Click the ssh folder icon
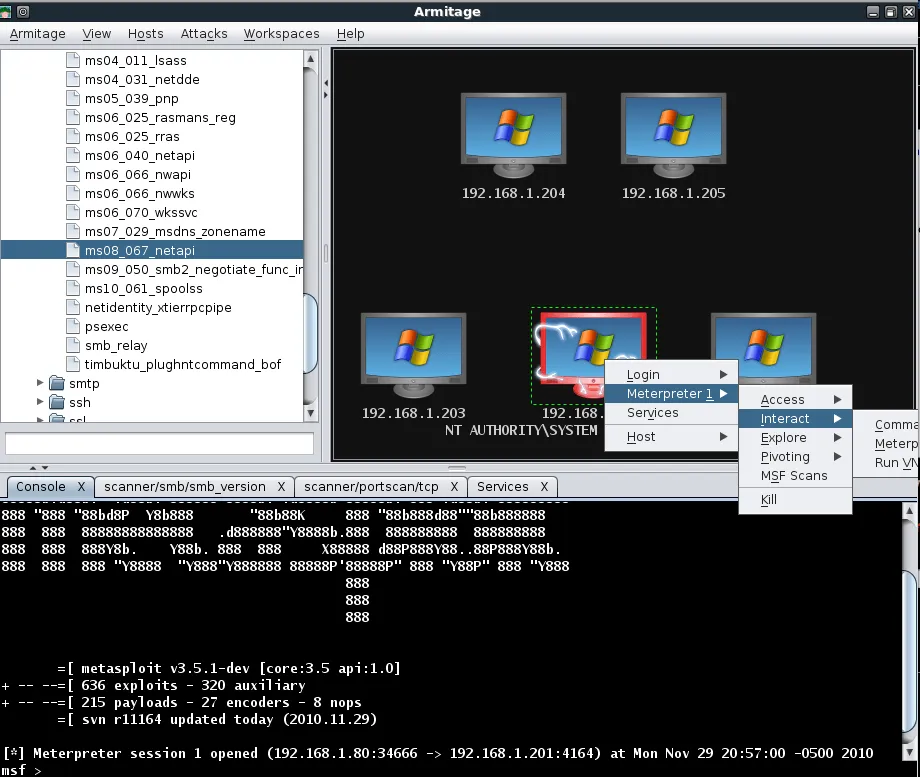The image size is (920, 777). click(56, 403)
